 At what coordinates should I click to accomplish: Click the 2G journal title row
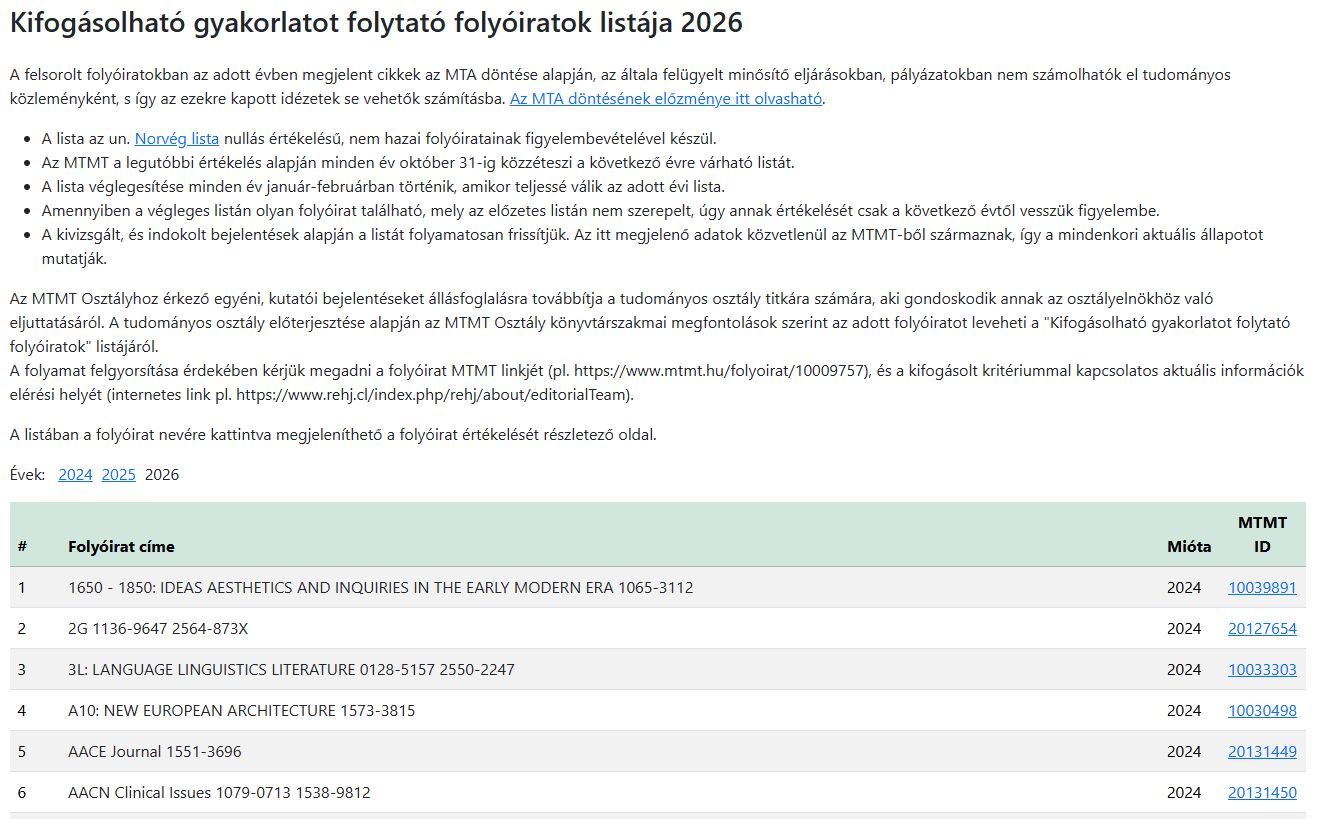[x=158, y=628]
